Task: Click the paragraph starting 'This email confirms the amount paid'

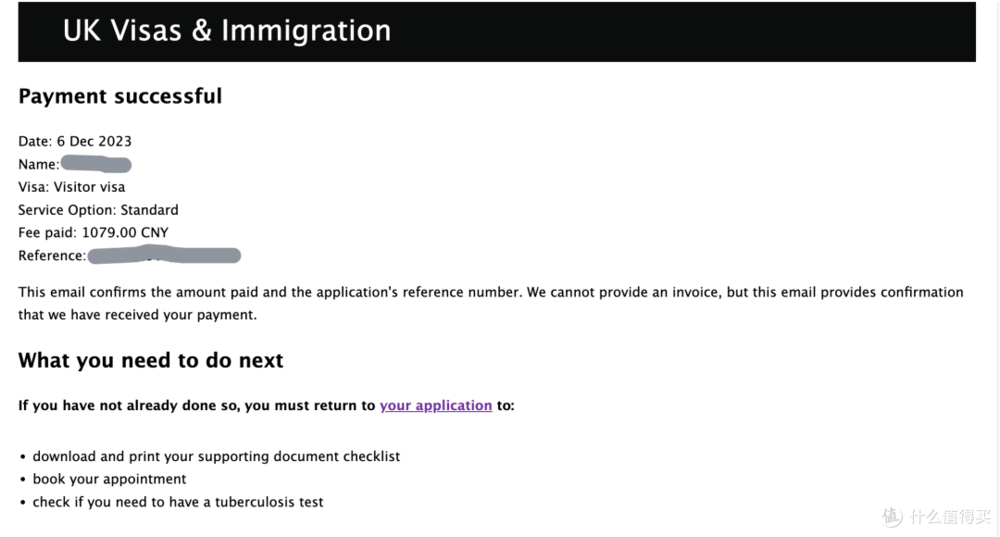Action: pyautogui.click(x=490, y=303)
